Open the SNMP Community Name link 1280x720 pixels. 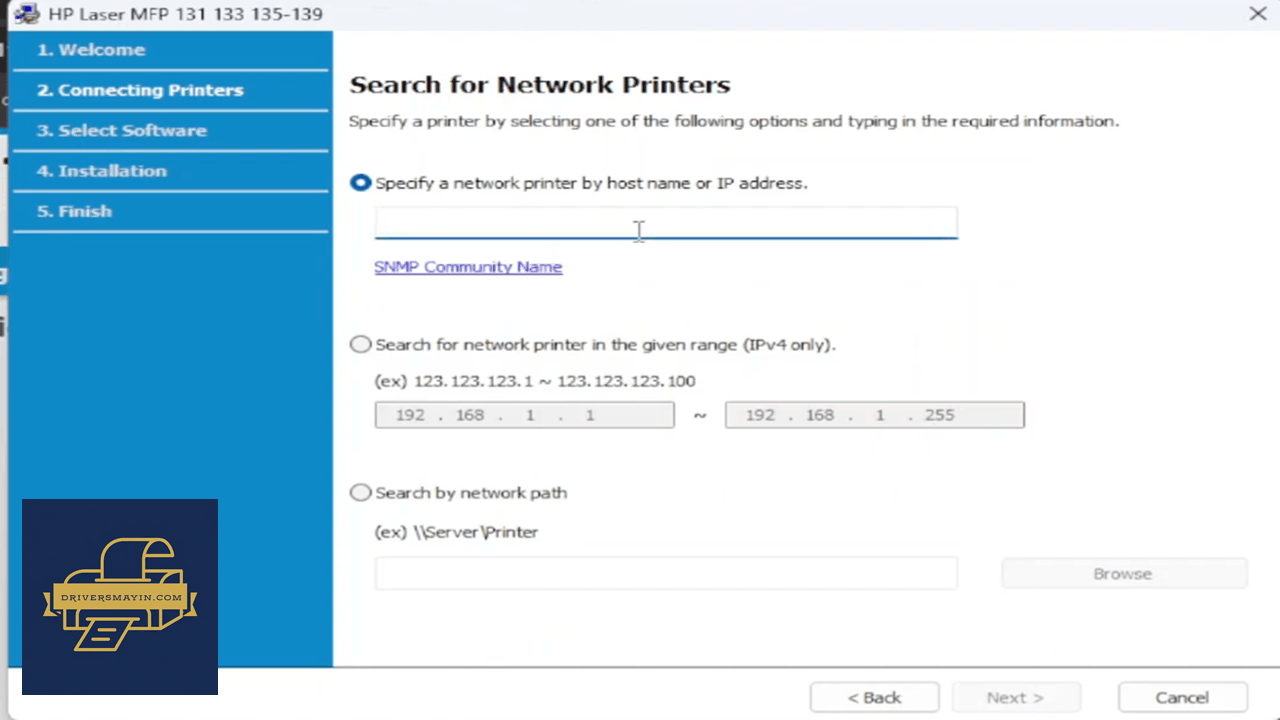coord(468,267)
